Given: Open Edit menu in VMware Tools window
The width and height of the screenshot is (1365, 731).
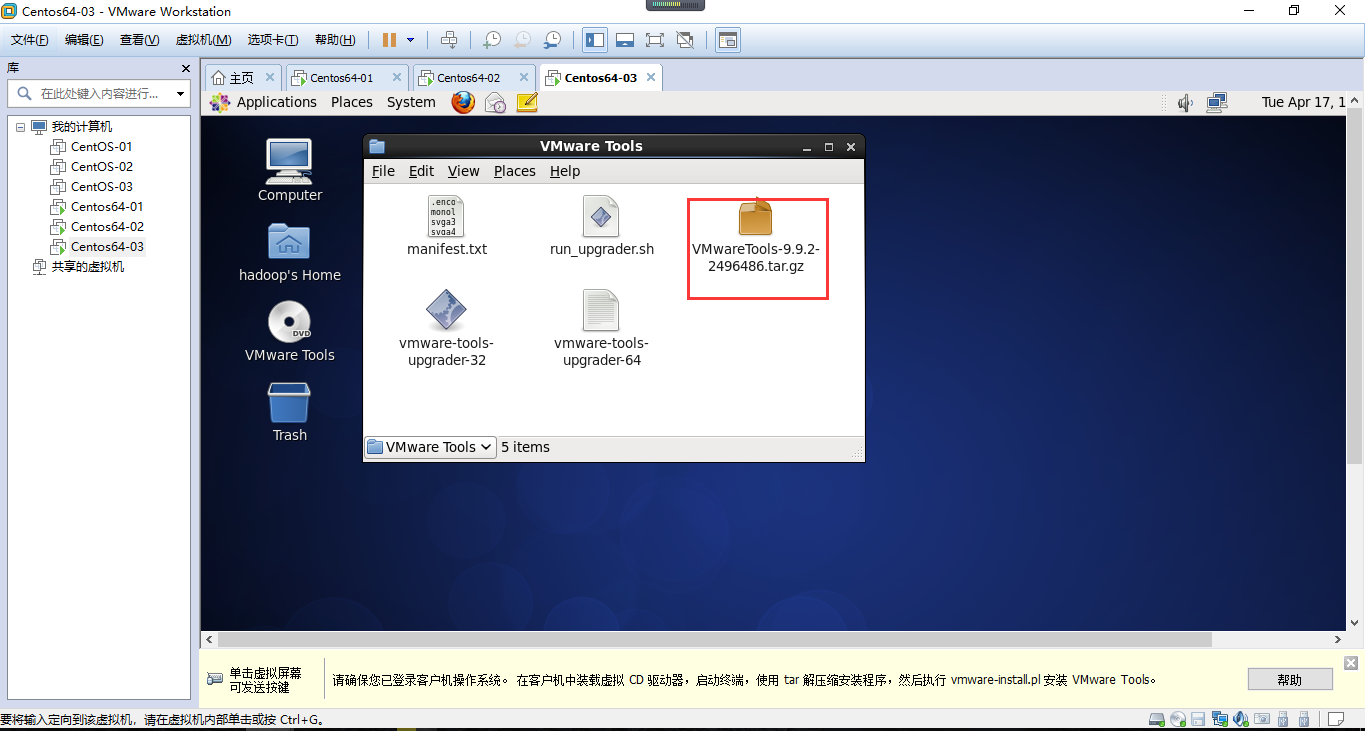Looking at the screenshot, I should coord(421,171).
